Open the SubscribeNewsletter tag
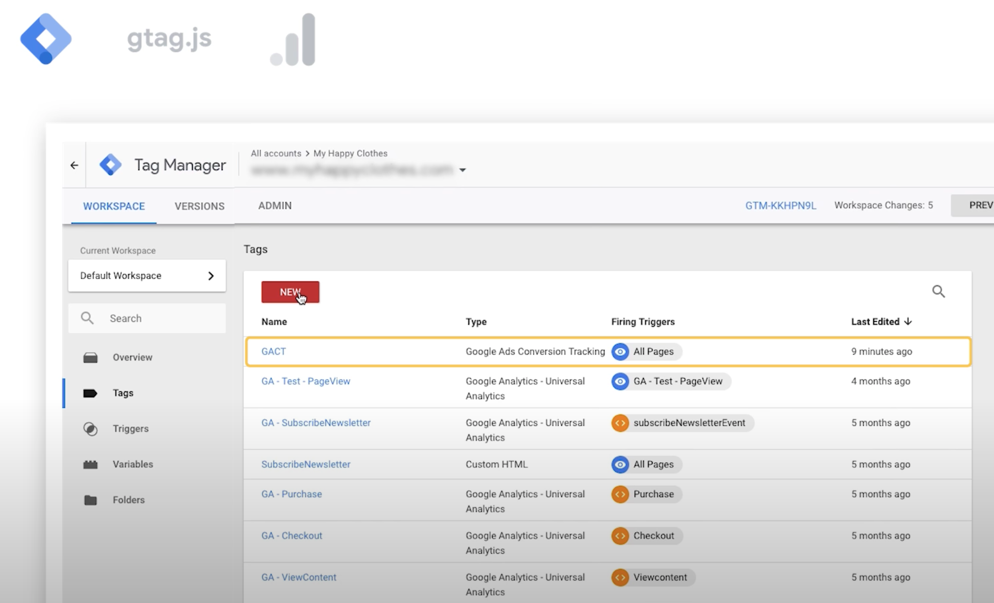This screenshot has height=603, width=994. (306, 464)
